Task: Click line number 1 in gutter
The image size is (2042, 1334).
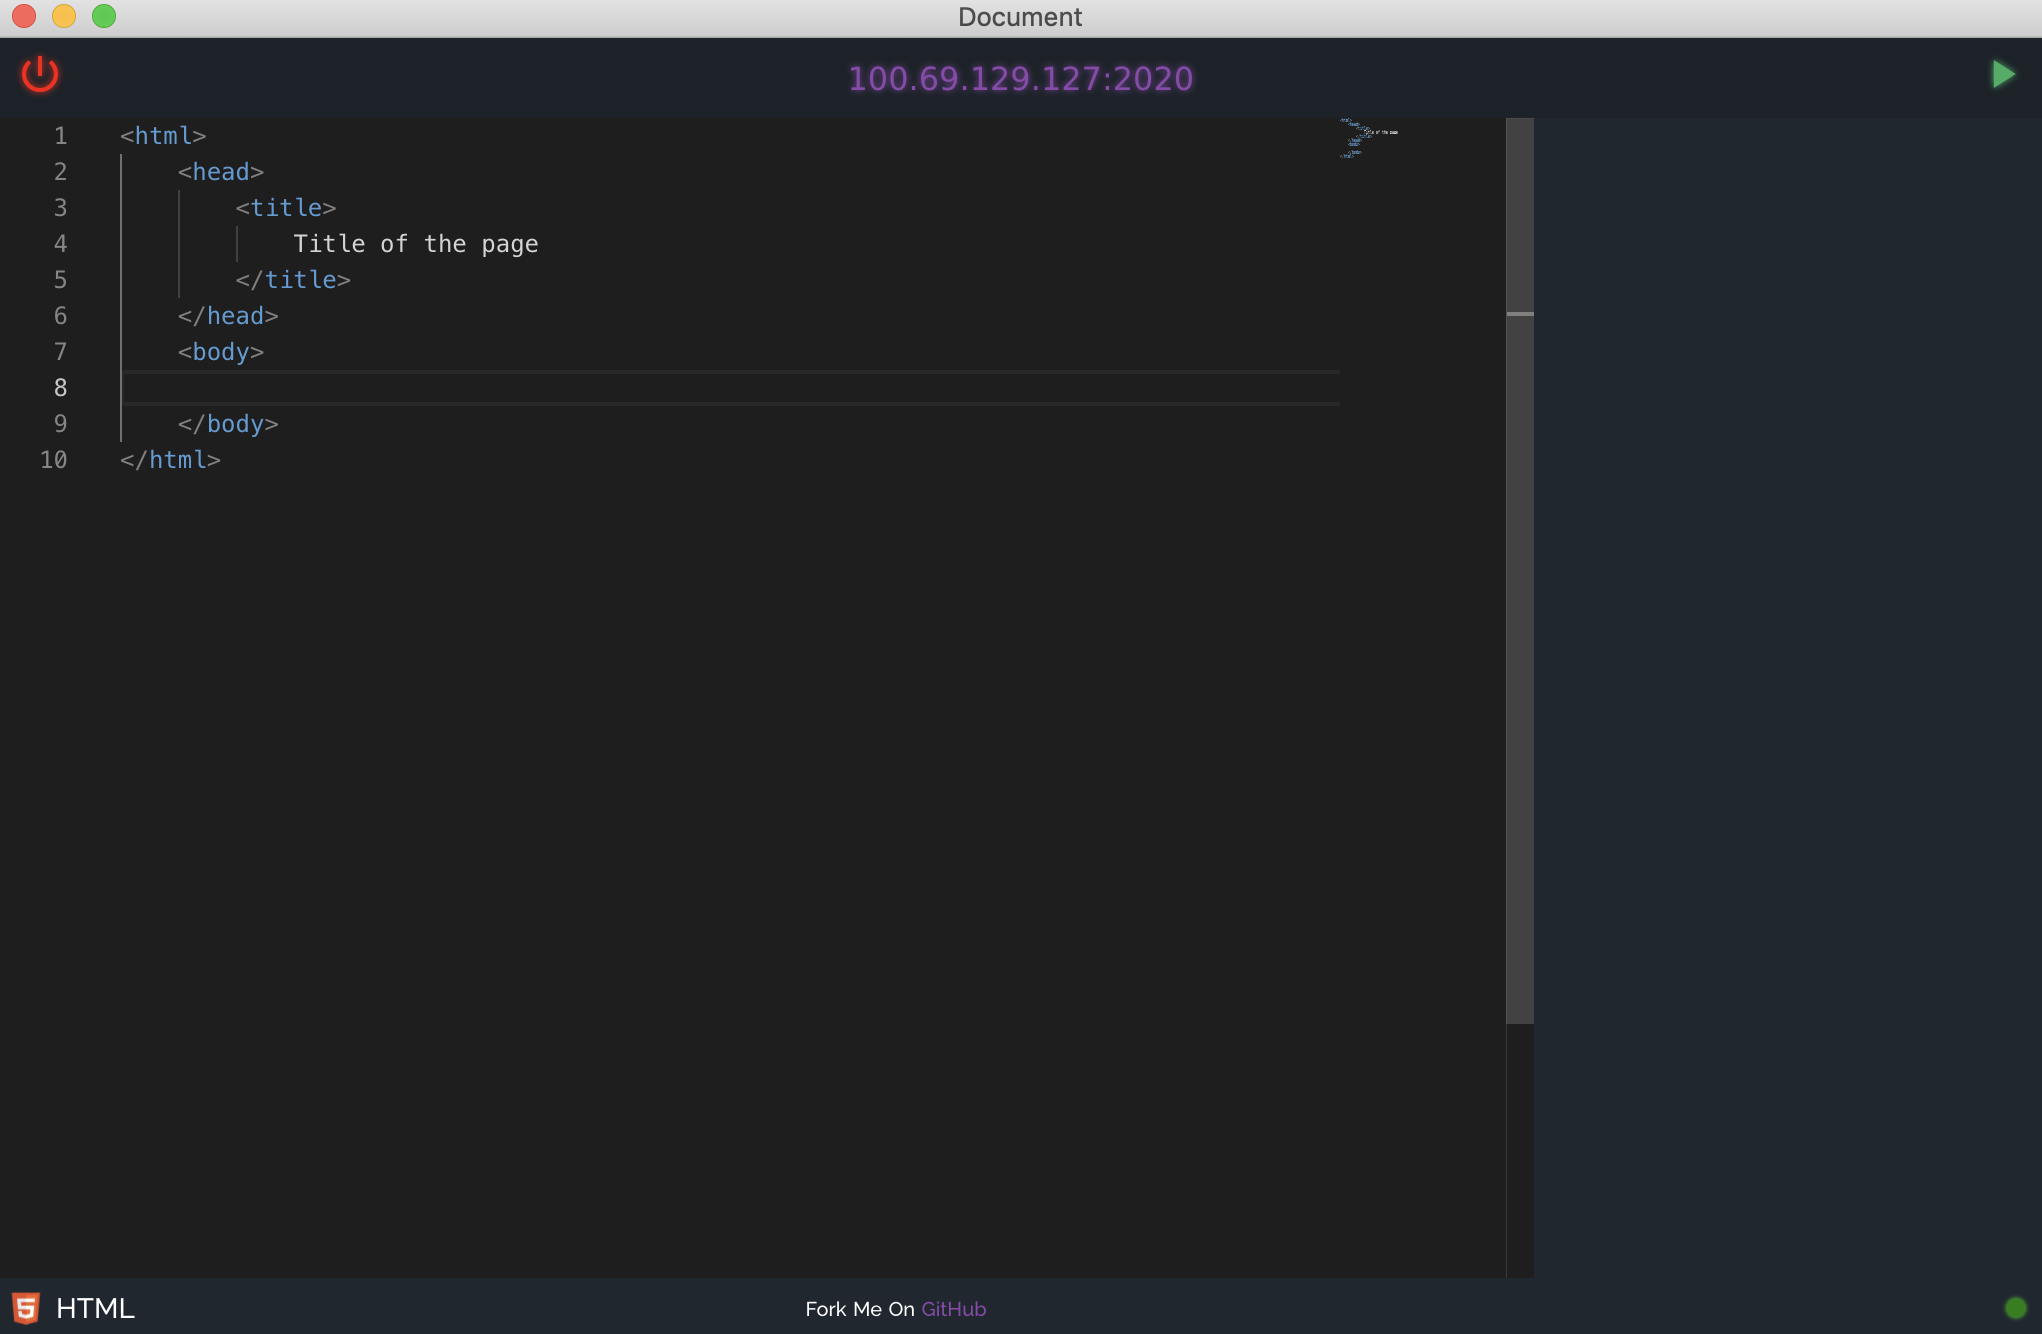Action: [60, 136]
